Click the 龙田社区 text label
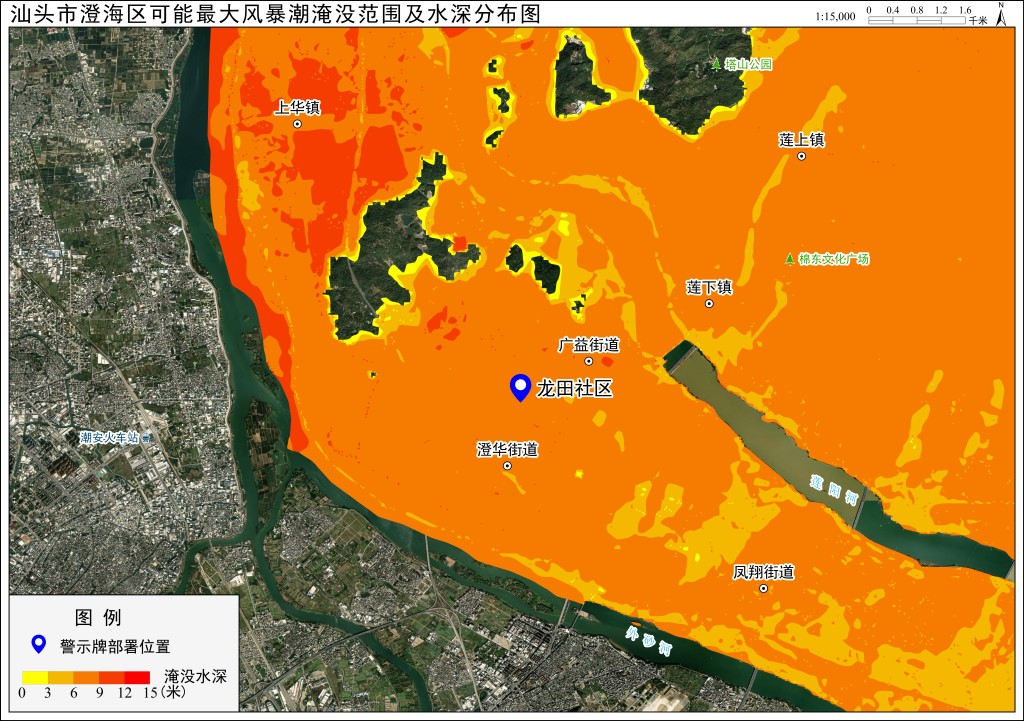The width and height of the screenshot is (1024, 721). click(x=575, y=389)
